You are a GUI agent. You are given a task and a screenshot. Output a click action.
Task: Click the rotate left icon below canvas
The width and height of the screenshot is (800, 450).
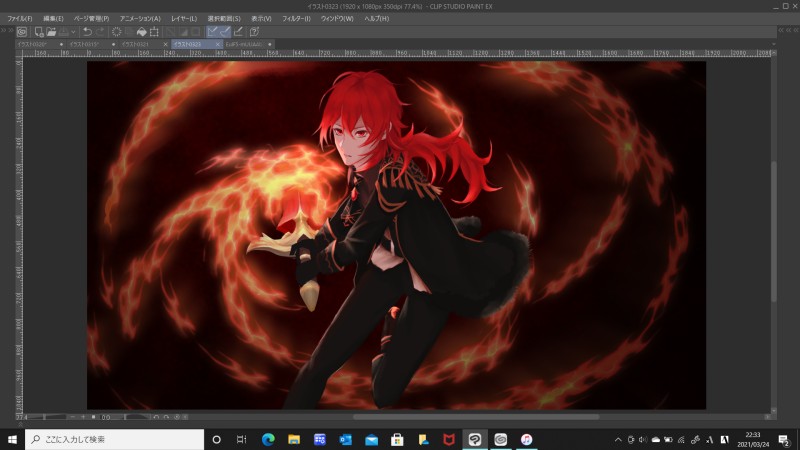156,417
